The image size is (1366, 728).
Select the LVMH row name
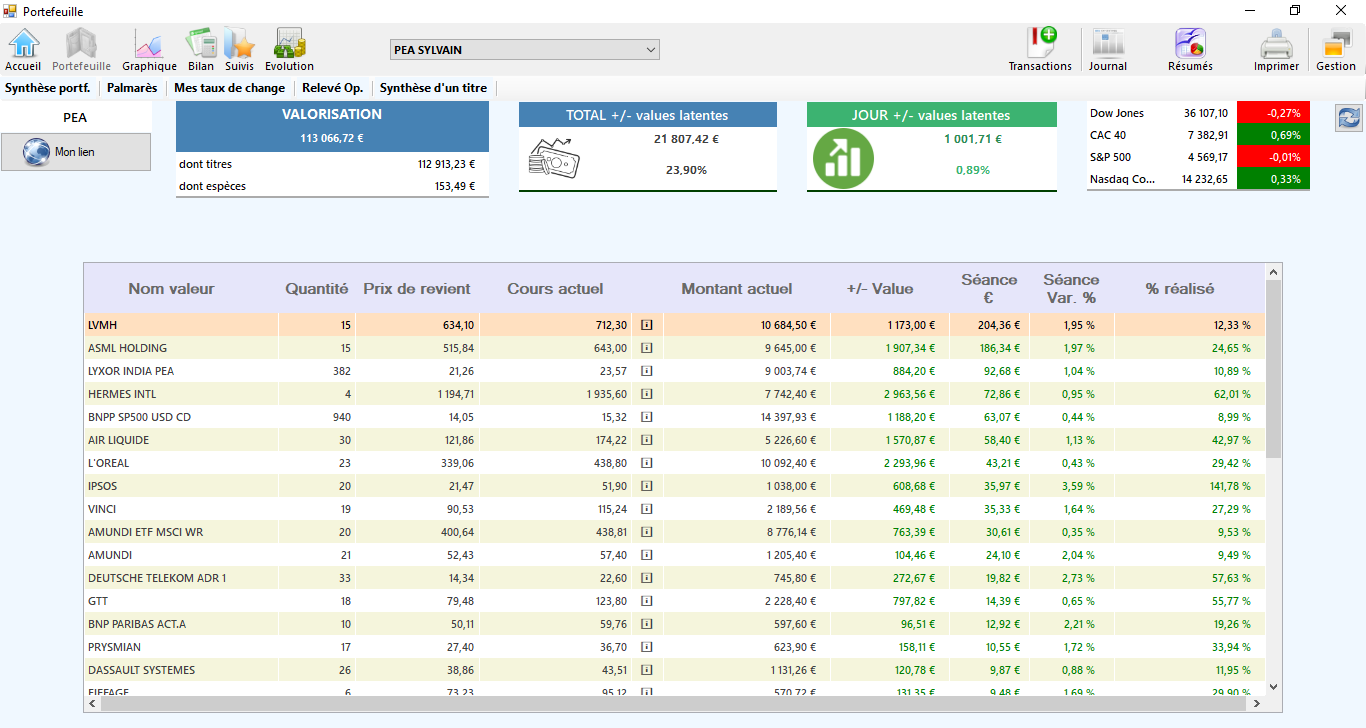tap(103, 325)
